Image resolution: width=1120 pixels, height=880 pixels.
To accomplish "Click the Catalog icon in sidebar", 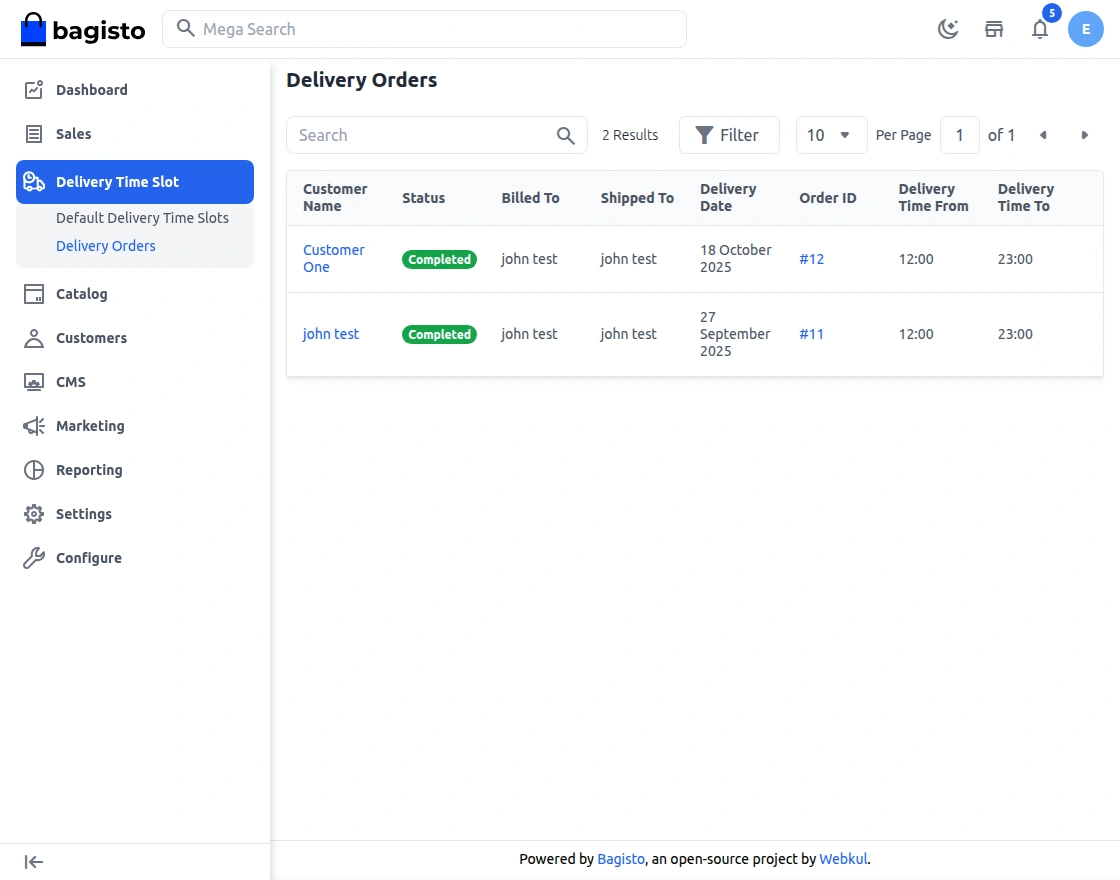I will [x=34, y=293].
